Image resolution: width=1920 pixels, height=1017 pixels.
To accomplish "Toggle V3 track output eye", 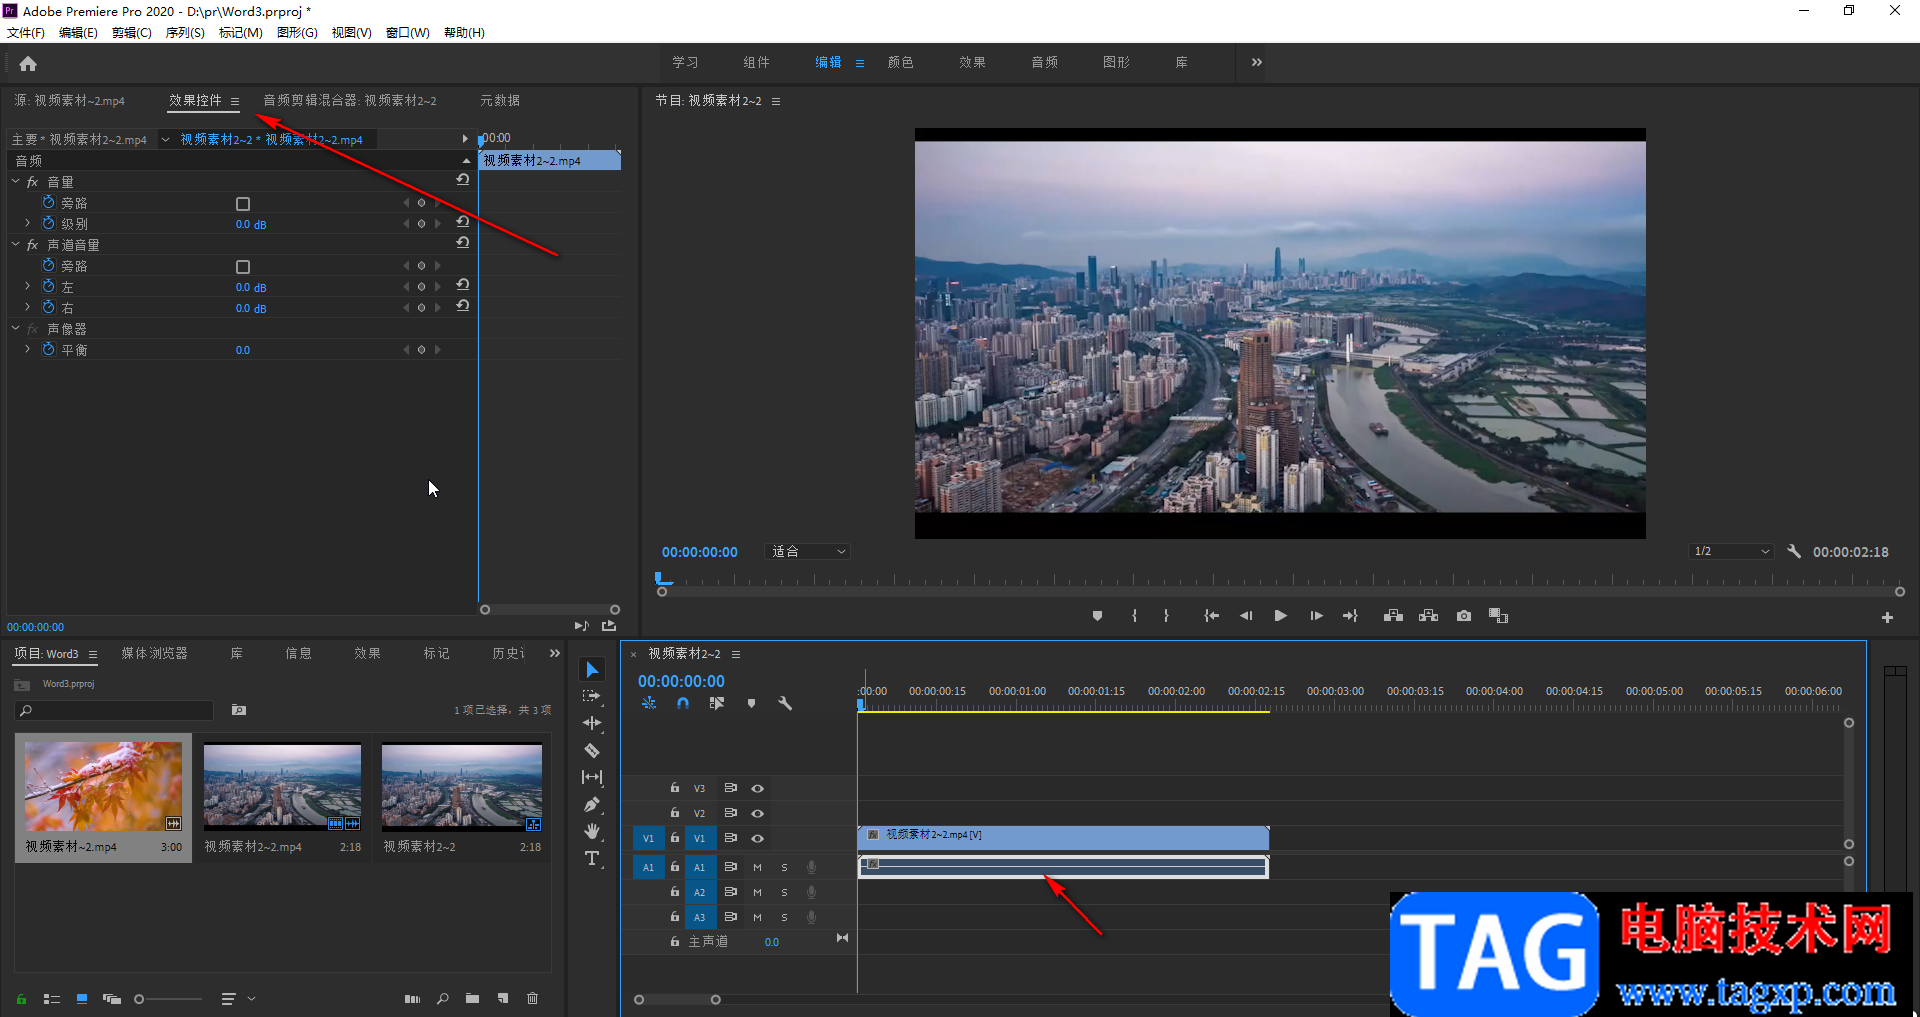I will [757, 789].
